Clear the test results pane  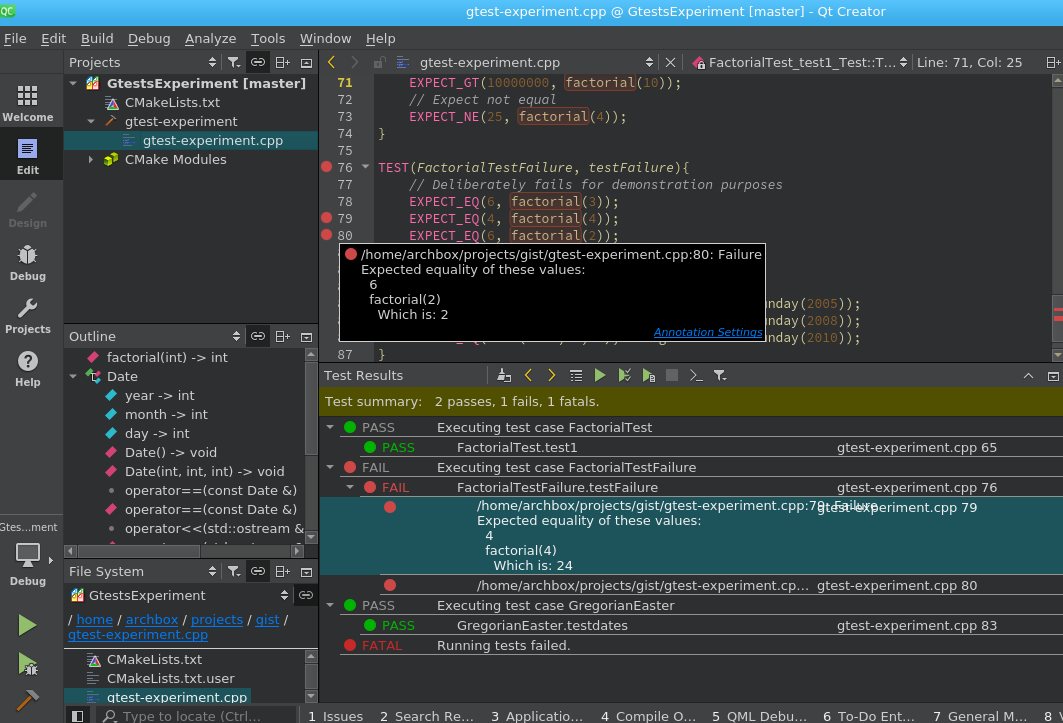coord(504,376)
